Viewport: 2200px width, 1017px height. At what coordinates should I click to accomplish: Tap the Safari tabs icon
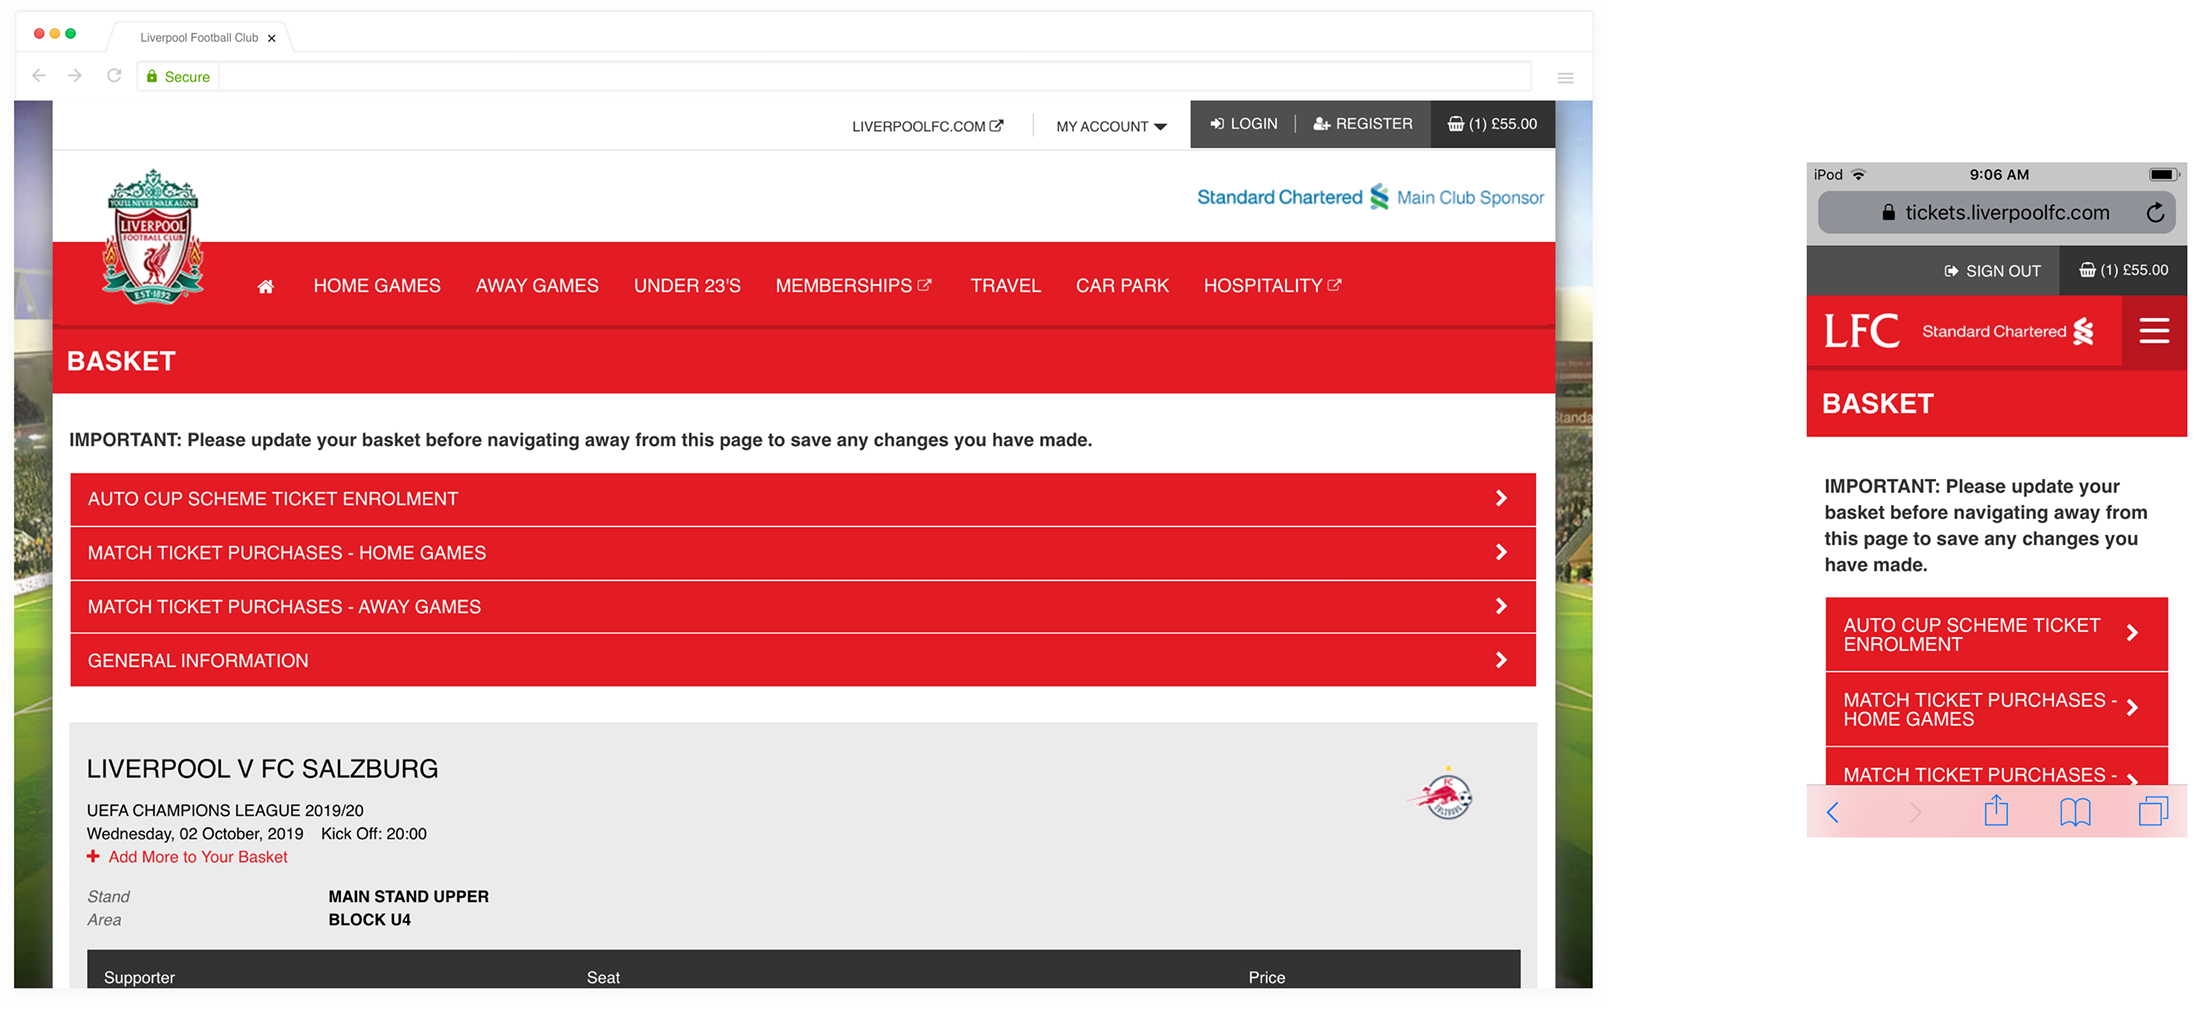[2152, 811]
